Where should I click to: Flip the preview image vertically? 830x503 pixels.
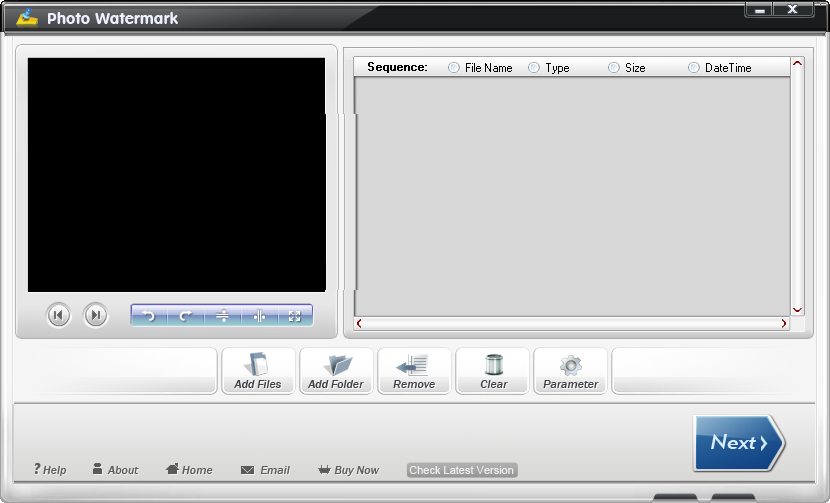[x=222, y=316]
